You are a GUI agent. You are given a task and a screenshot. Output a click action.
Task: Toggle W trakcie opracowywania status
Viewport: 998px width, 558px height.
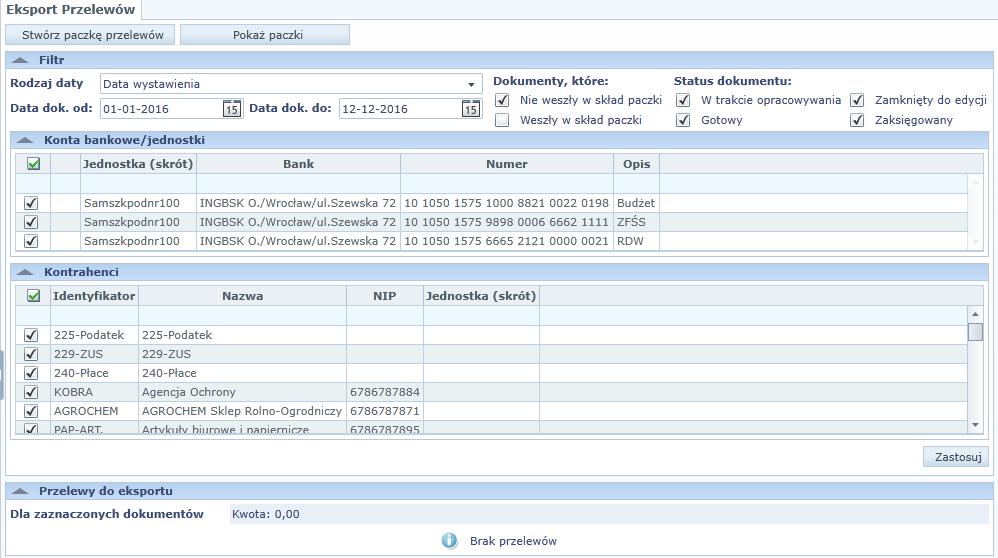click(683, 101)
